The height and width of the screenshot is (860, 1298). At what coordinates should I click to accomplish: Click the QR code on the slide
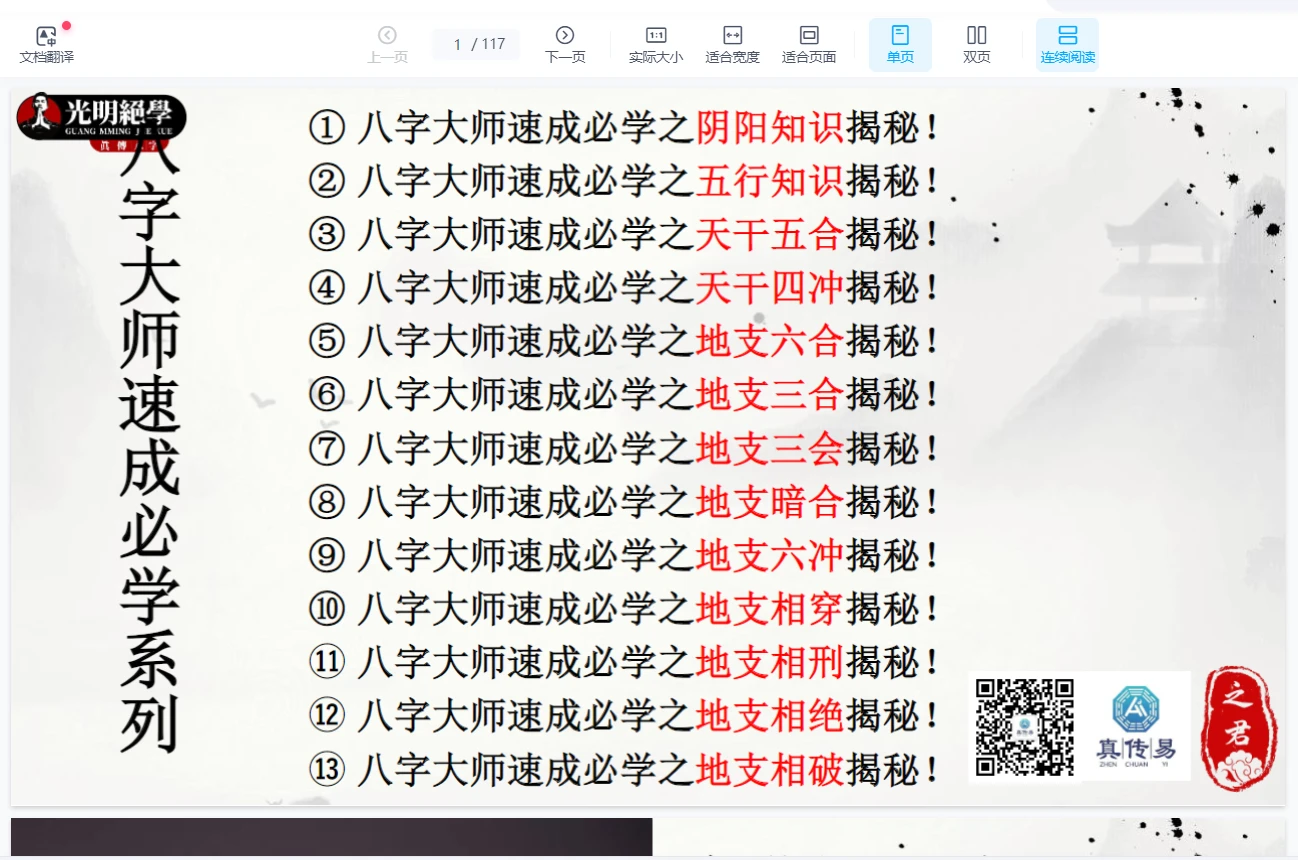(1024, 727)
